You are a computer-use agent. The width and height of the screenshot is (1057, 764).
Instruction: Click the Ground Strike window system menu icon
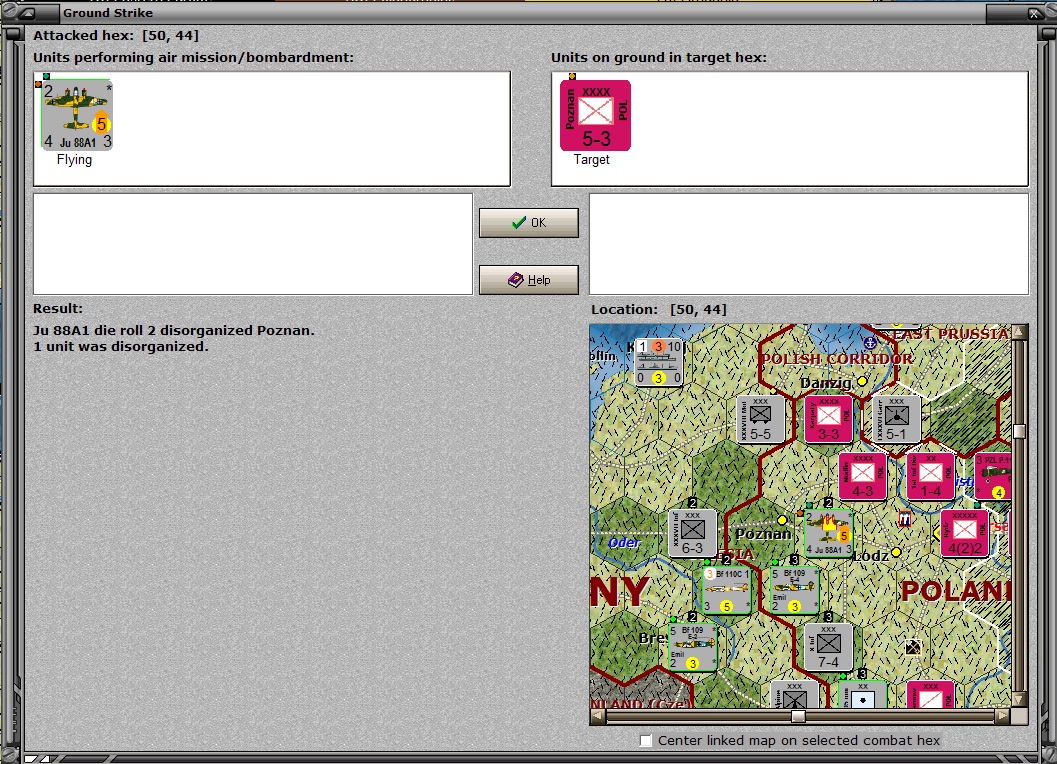(x=28, y=13)
